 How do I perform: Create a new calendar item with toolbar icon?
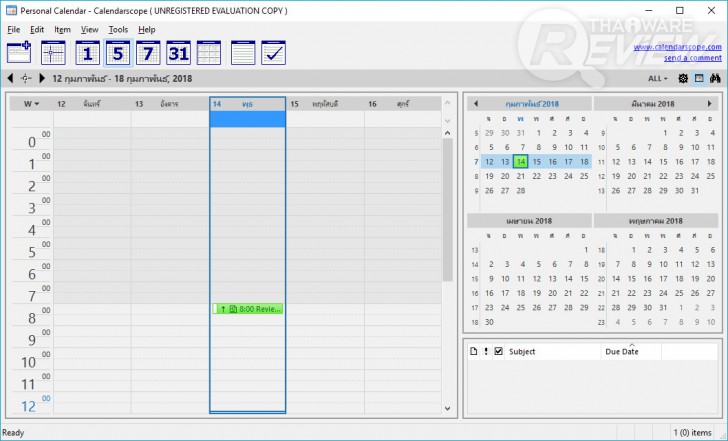tap(19, 52)
